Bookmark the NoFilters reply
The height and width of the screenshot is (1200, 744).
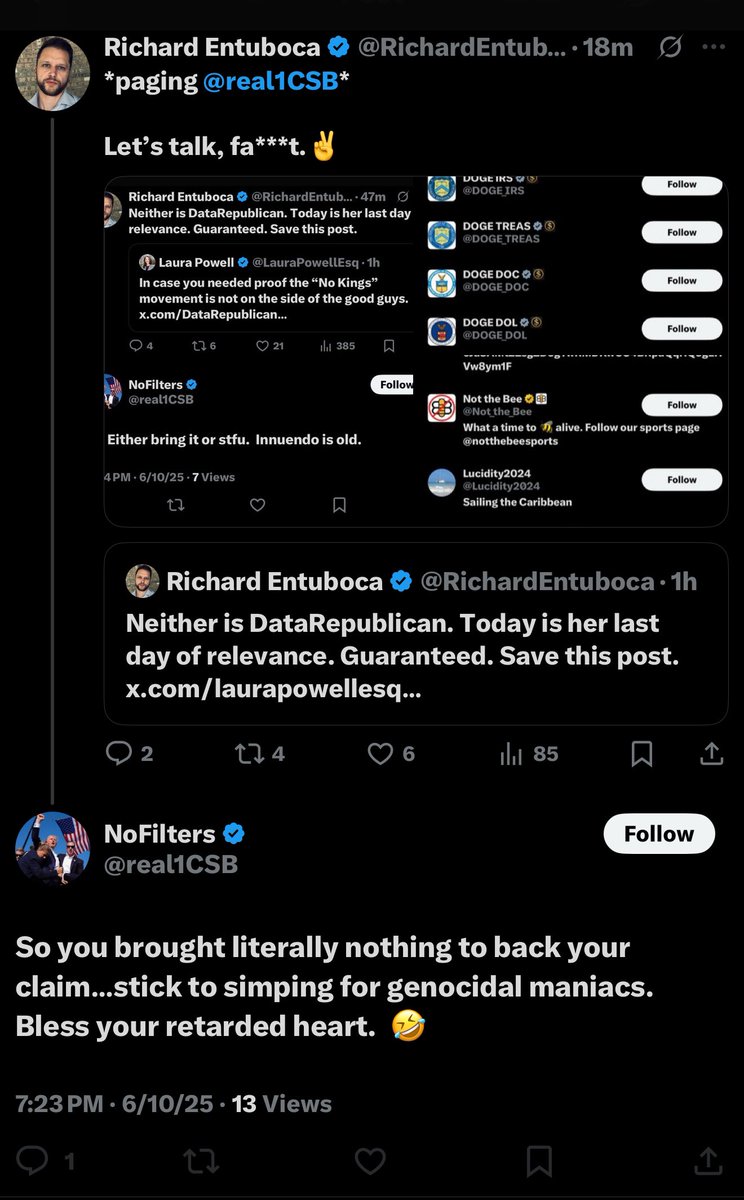[x=539, y=1160]
